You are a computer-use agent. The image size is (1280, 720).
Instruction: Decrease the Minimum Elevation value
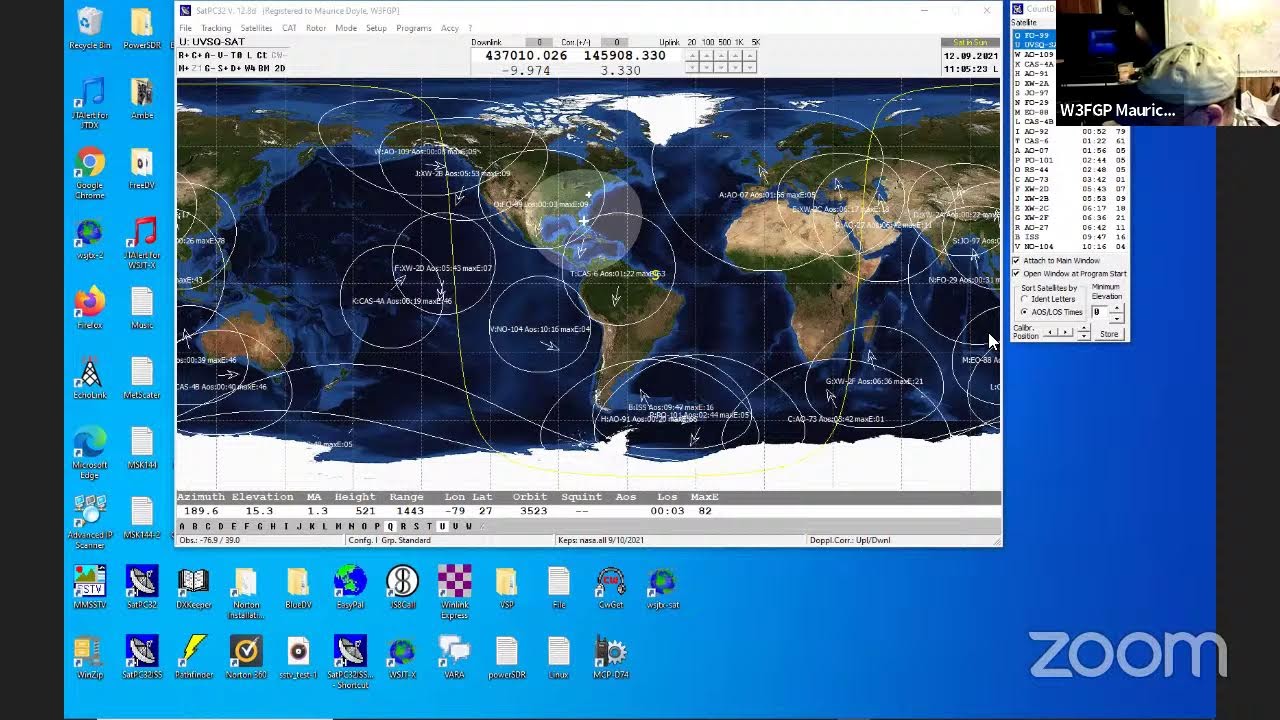coord(1116,317)
